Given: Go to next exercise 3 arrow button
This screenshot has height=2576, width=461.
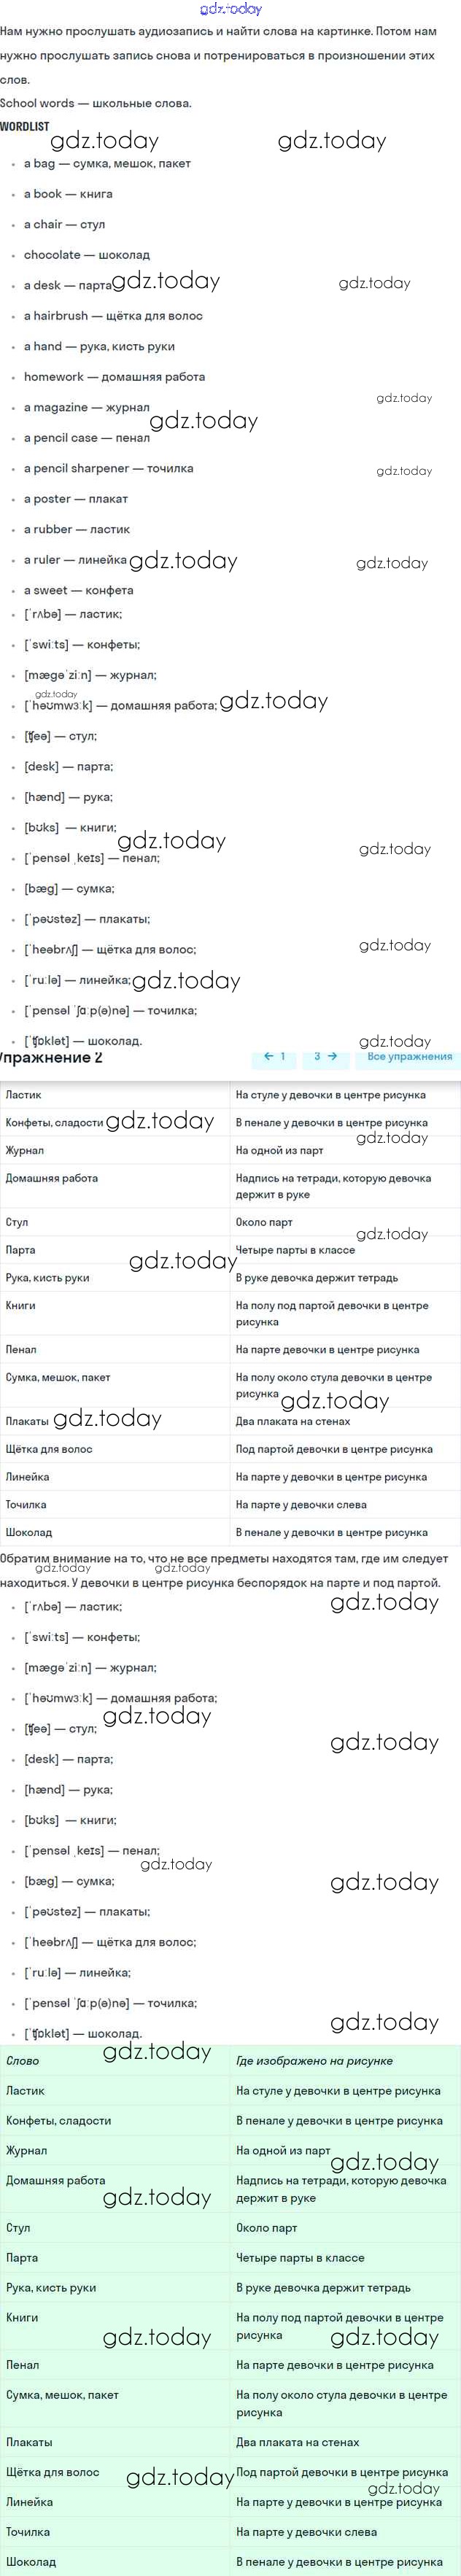Looking at the screenshot, I should click(x=325, y=1056).
